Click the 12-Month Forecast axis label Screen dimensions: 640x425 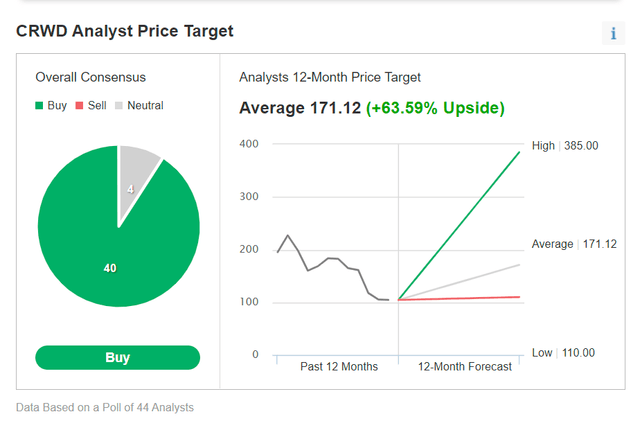[x=464, y=366]
